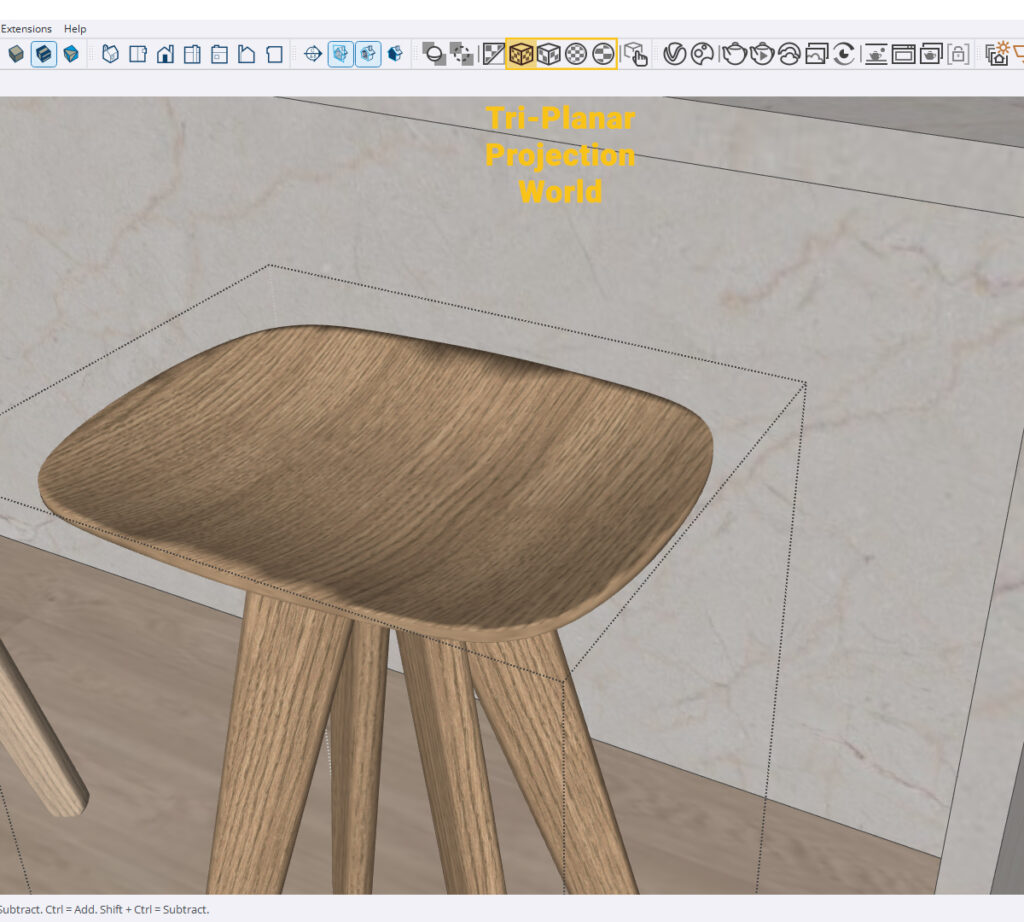Start a render with the teapot icon

pos(735,54)
